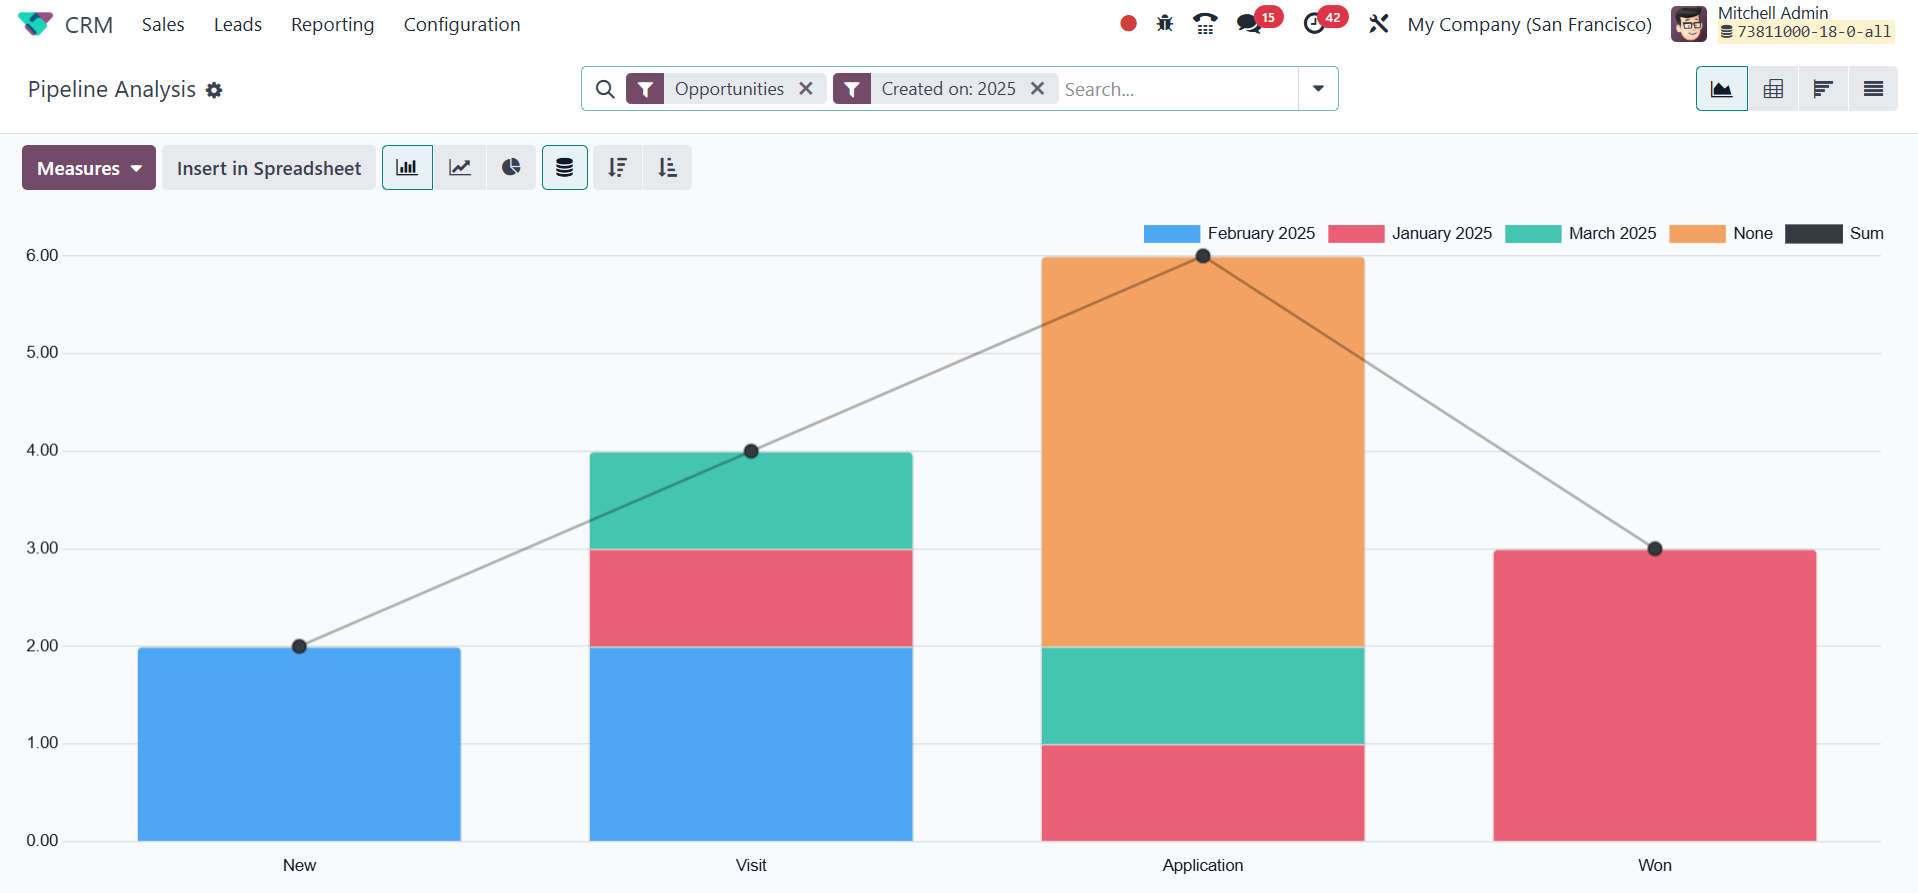Switch company My Company (San Francisco)

[x=1529, y=24]
